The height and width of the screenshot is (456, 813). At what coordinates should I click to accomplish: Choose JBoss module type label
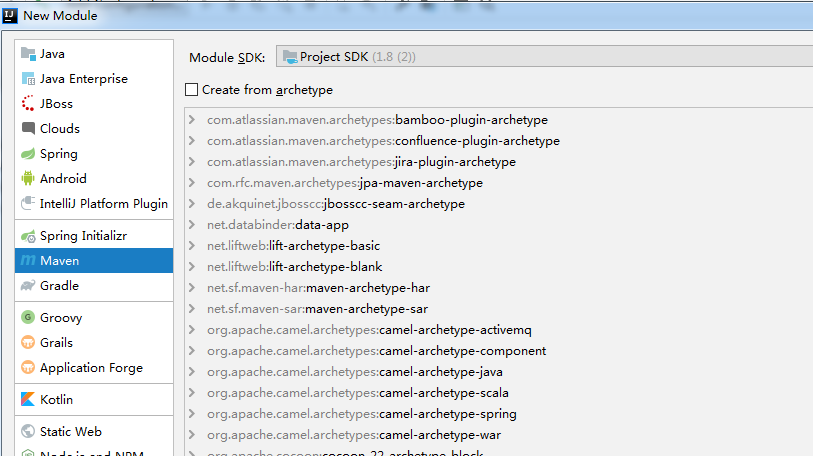pyautogui.click(x=57, y=104)
